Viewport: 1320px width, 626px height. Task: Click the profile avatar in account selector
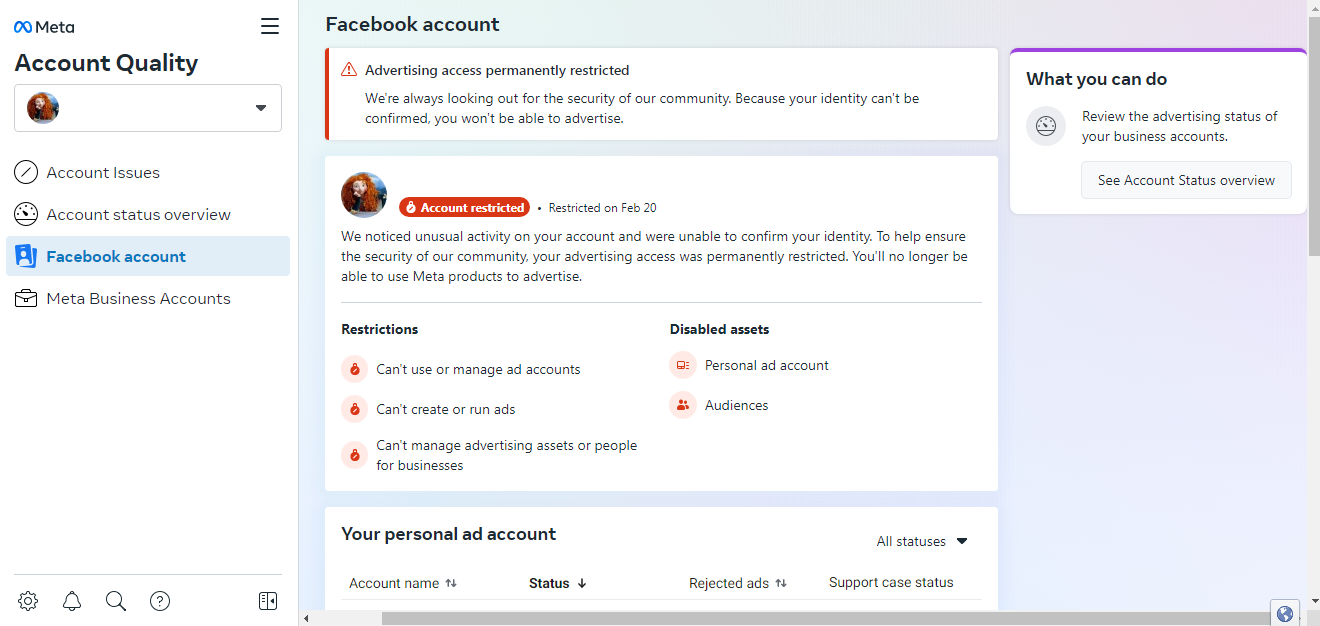coord(43,108)
